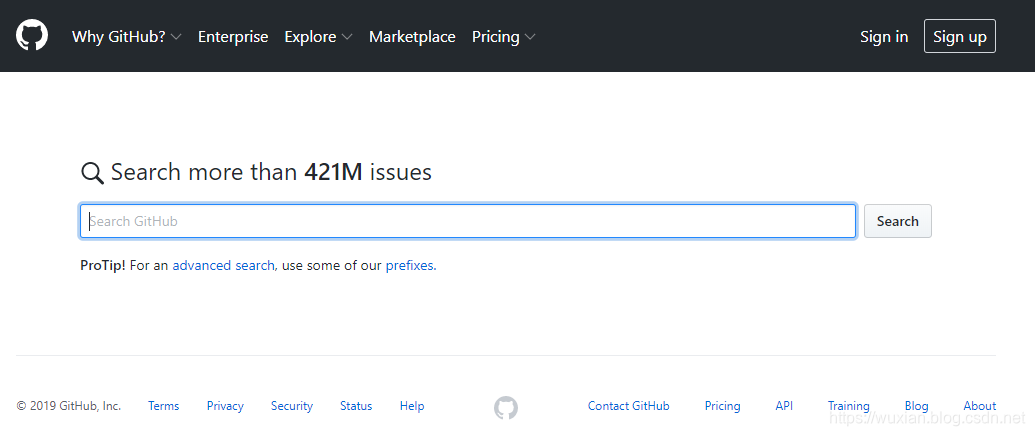Open Security in the footer
The image size is (1035, 436).
coord(292,406)
